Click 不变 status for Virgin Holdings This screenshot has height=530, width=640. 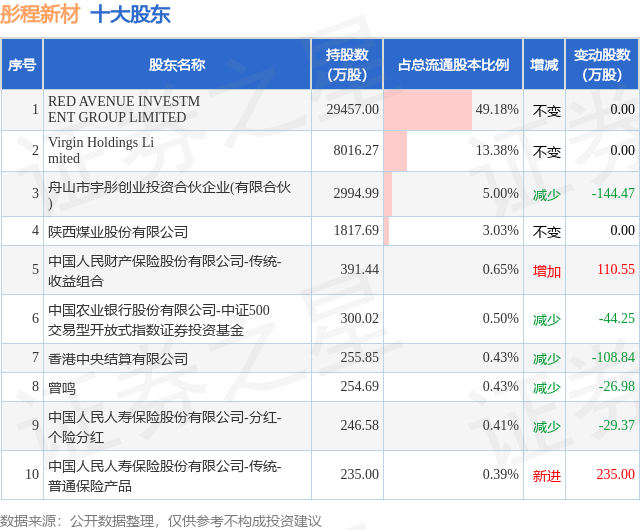click(x=547, y=151)
